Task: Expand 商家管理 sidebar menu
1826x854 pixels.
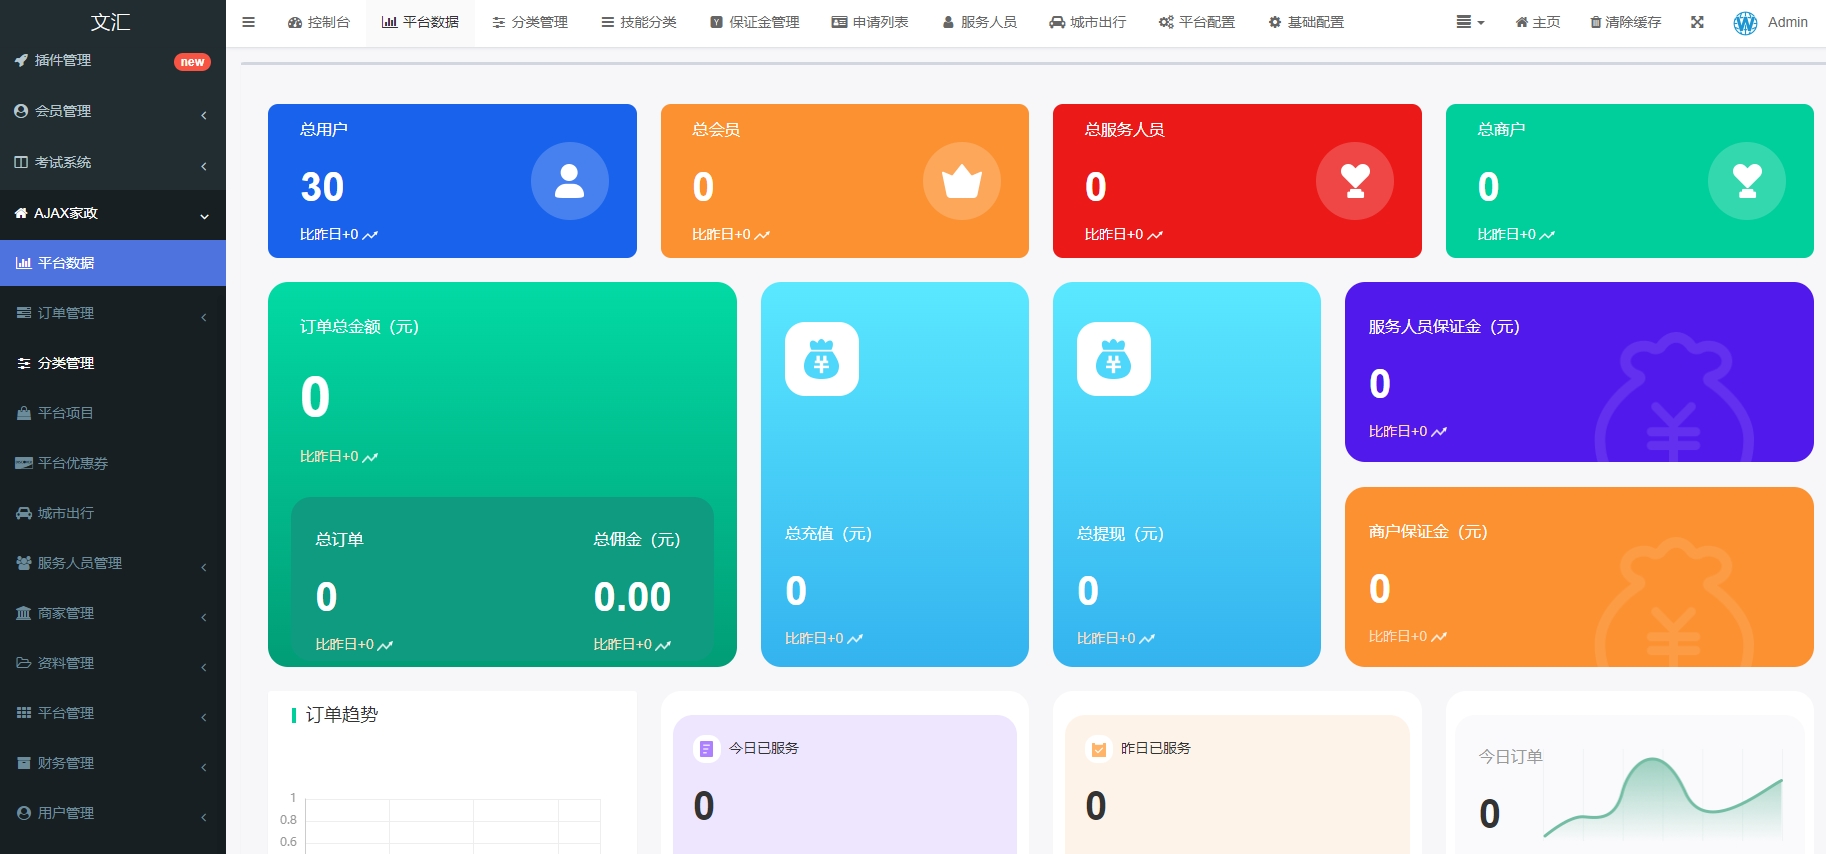Action: tap(113, 613)
